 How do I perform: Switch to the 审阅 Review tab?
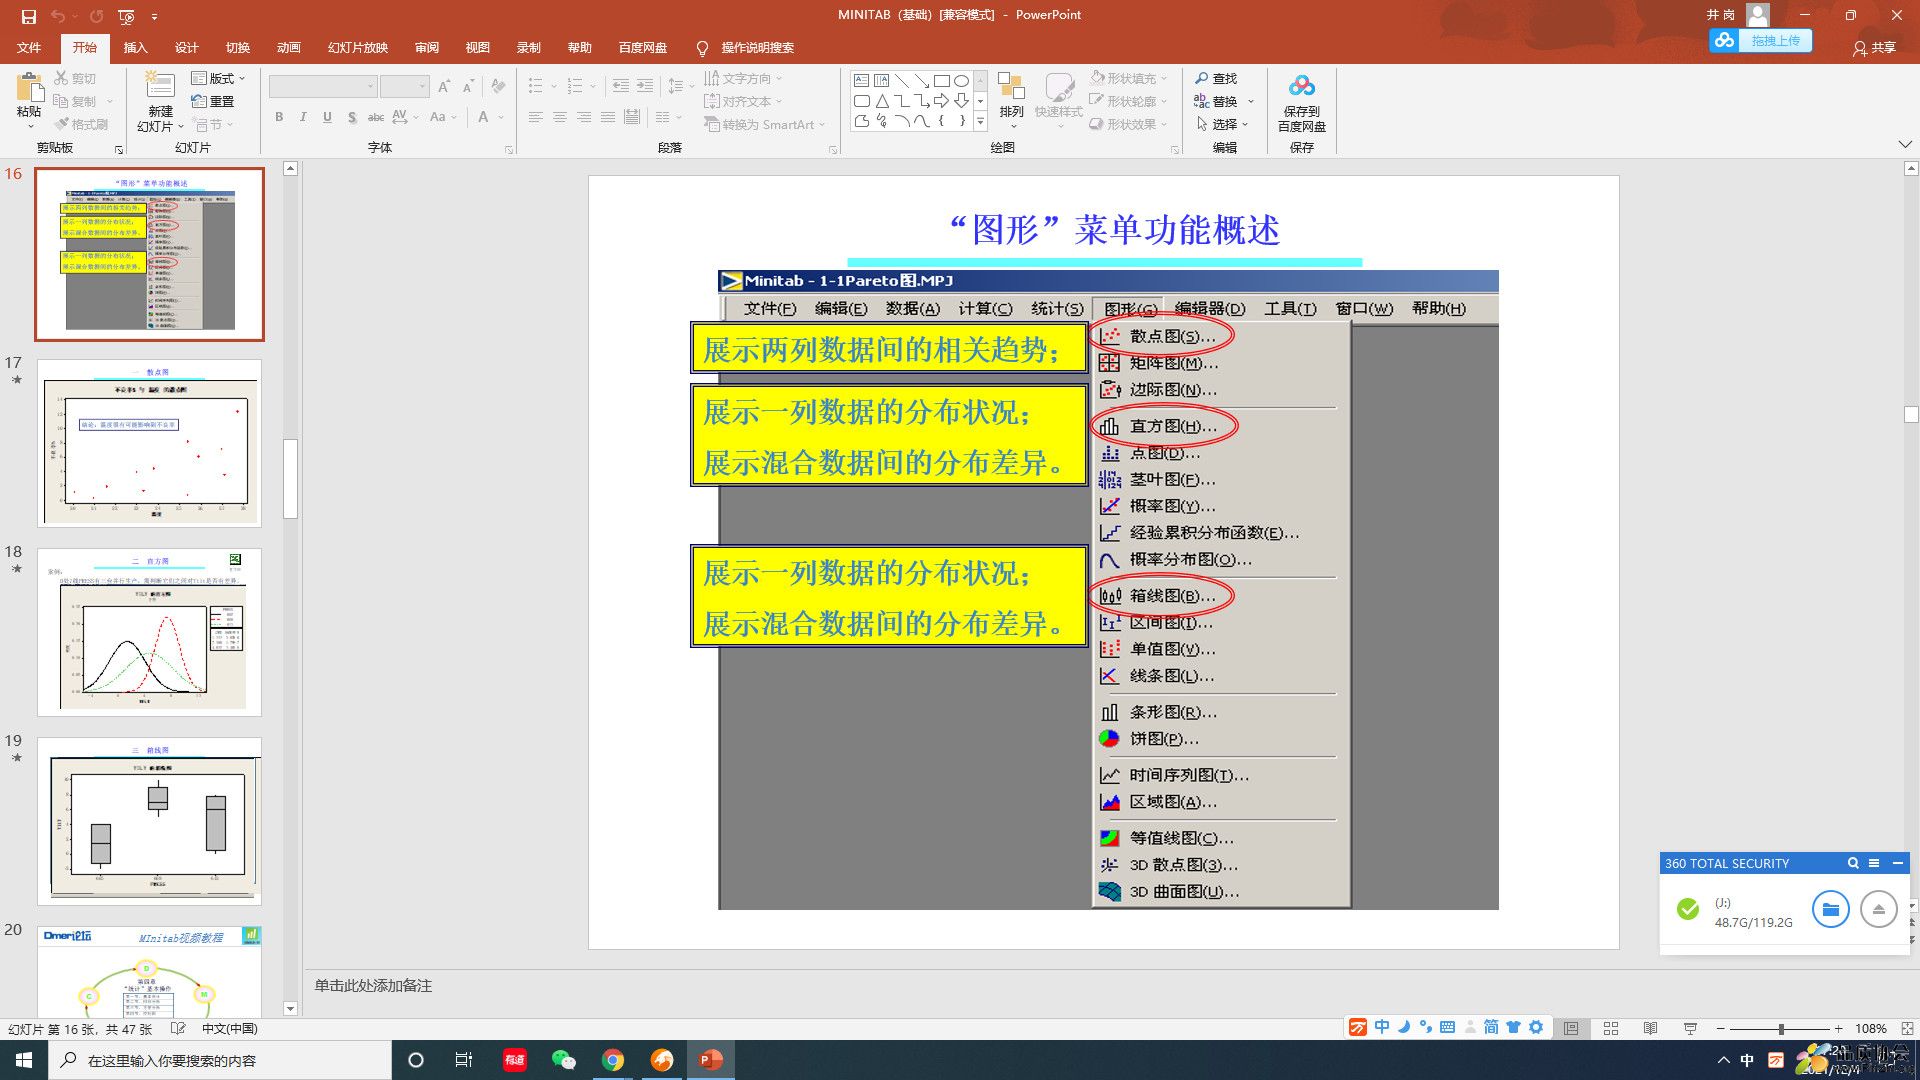click(427, 47)
